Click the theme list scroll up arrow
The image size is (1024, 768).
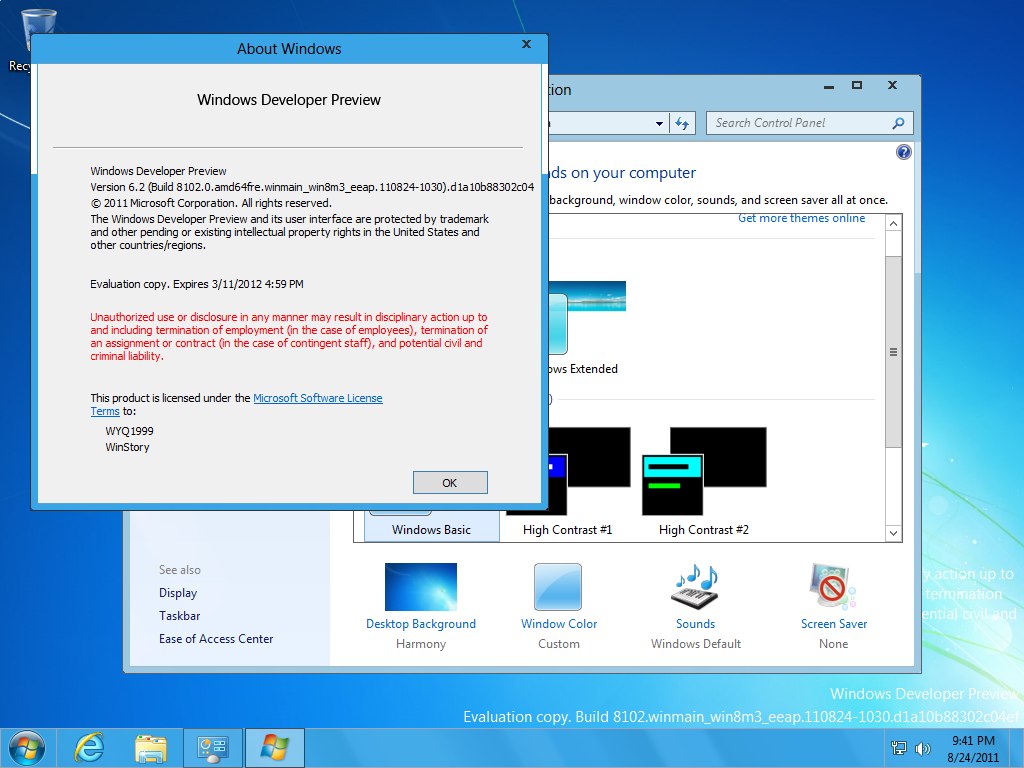click(893, 223)
